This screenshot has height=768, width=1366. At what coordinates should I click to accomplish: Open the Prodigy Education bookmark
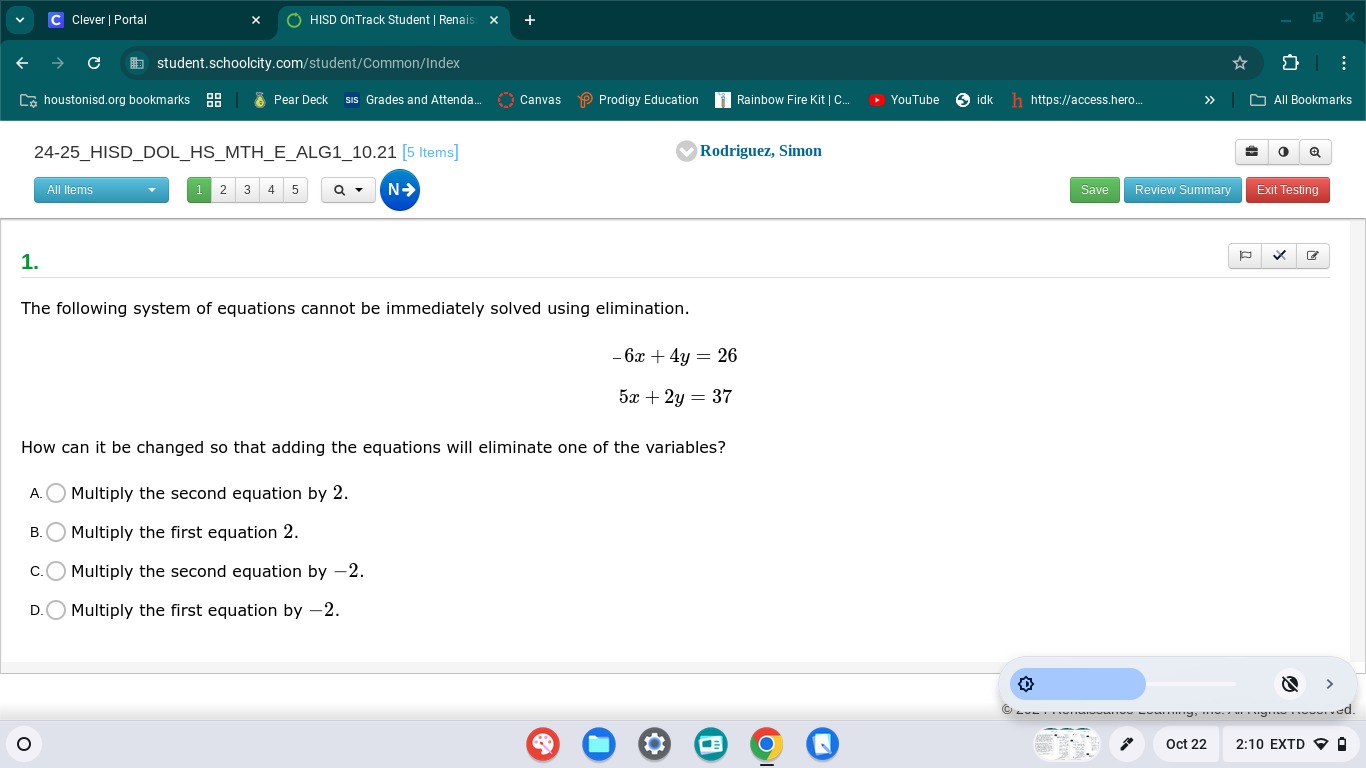tap(638, 100)
